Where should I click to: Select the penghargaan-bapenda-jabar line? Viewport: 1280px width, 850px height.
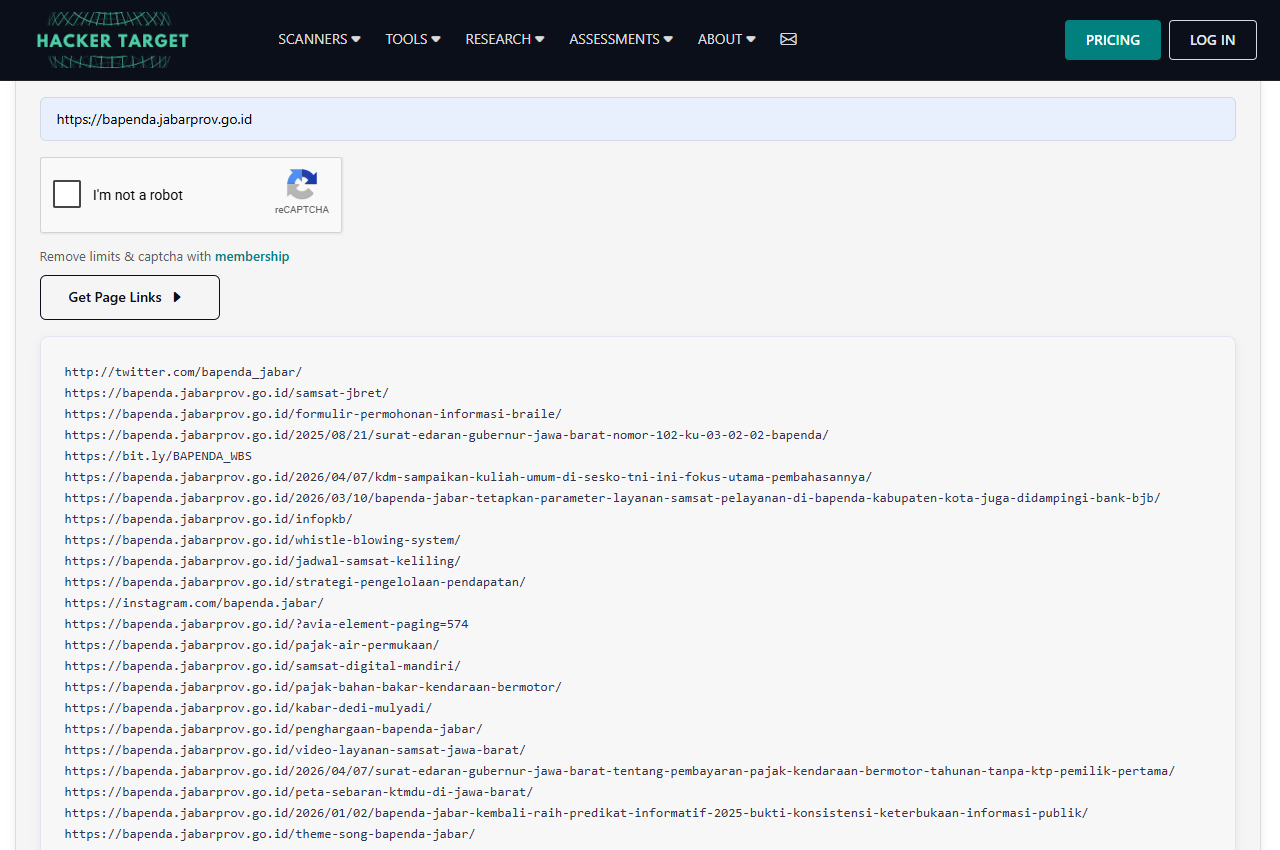(274, 728)
